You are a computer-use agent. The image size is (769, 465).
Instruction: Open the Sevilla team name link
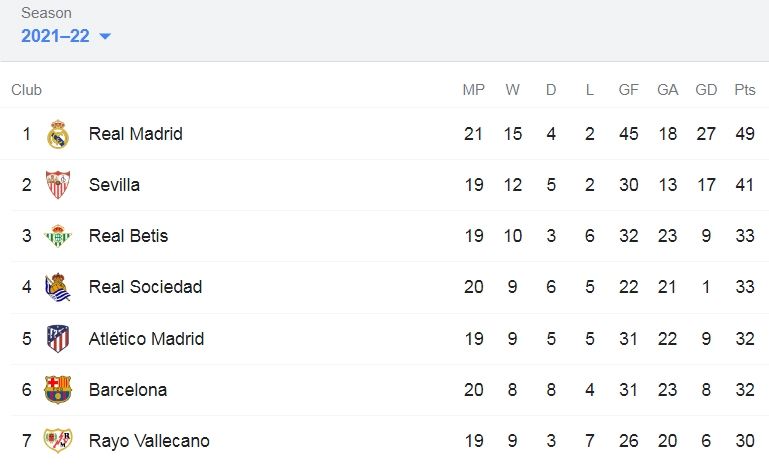(x=114, y=185)
